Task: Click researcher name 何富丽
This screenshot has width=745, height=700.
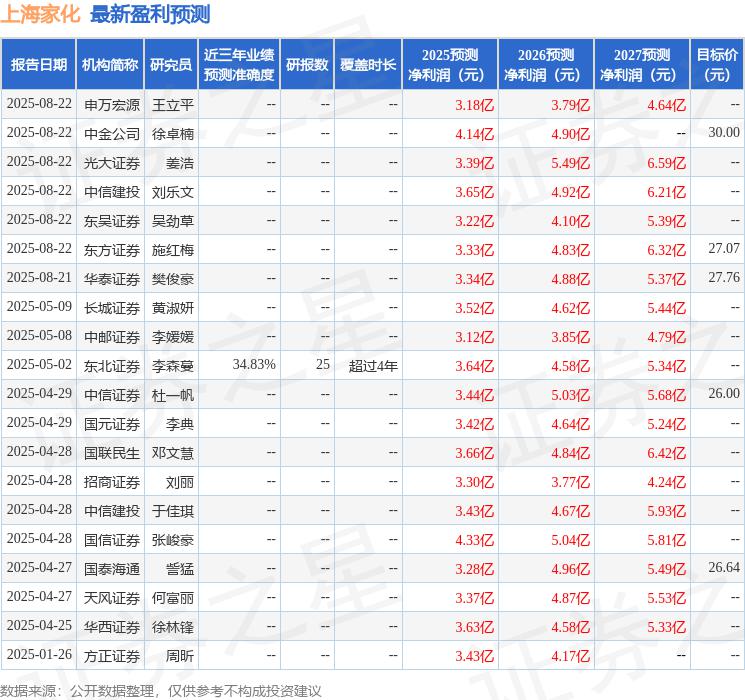Action: point(173,597)
